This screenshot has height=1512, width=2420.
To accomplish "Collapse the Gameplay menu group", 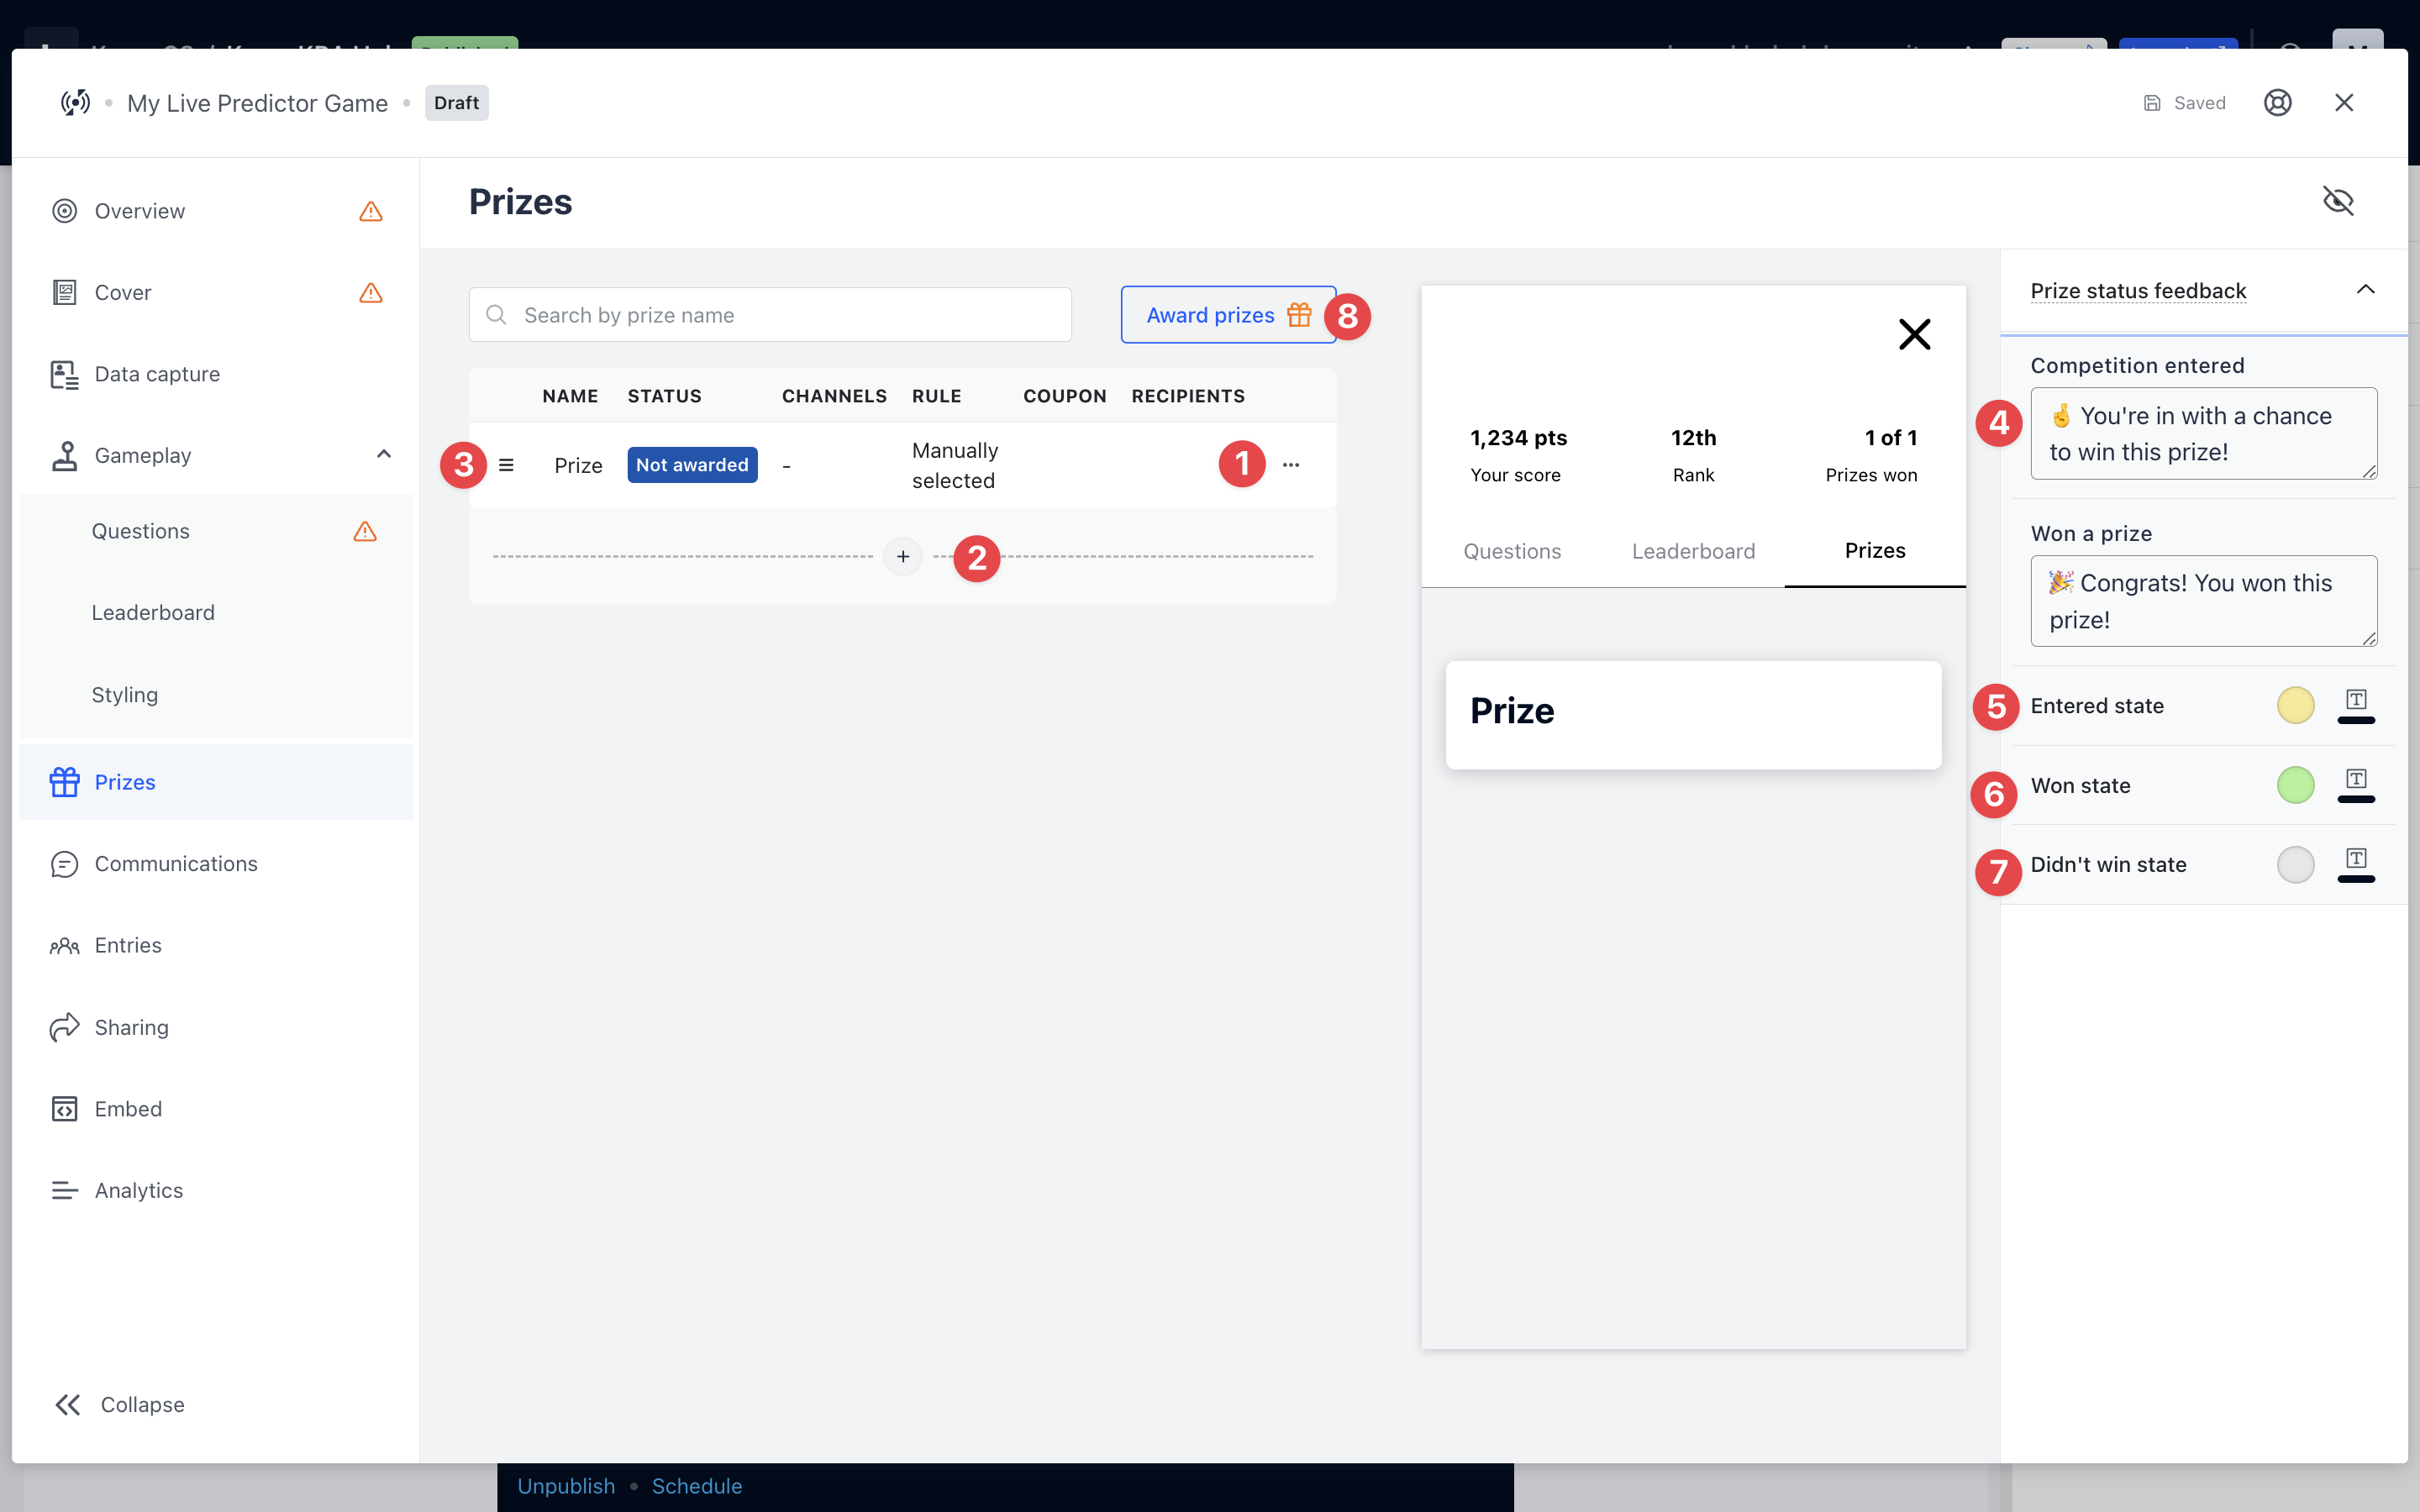I will point(383,455).
